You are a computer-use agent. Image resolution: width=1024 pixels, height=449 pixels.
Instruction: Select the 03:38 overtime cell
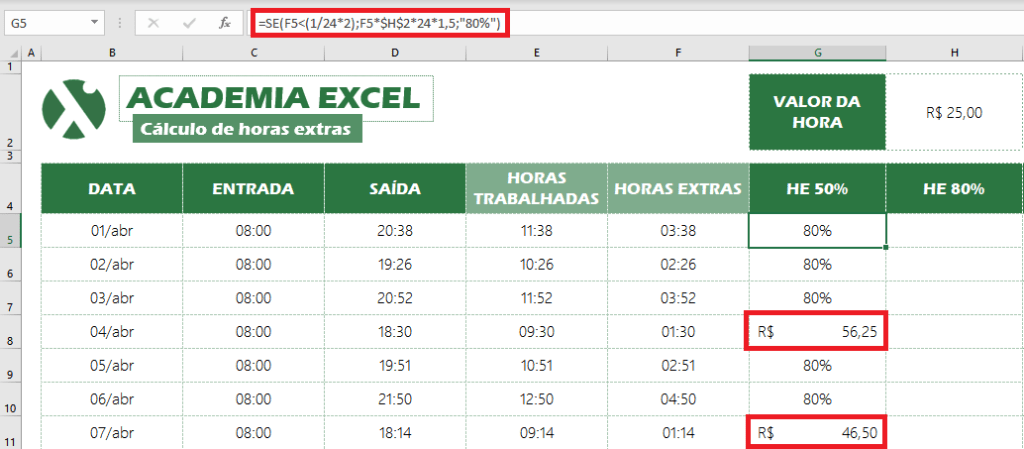pos(678,230)
